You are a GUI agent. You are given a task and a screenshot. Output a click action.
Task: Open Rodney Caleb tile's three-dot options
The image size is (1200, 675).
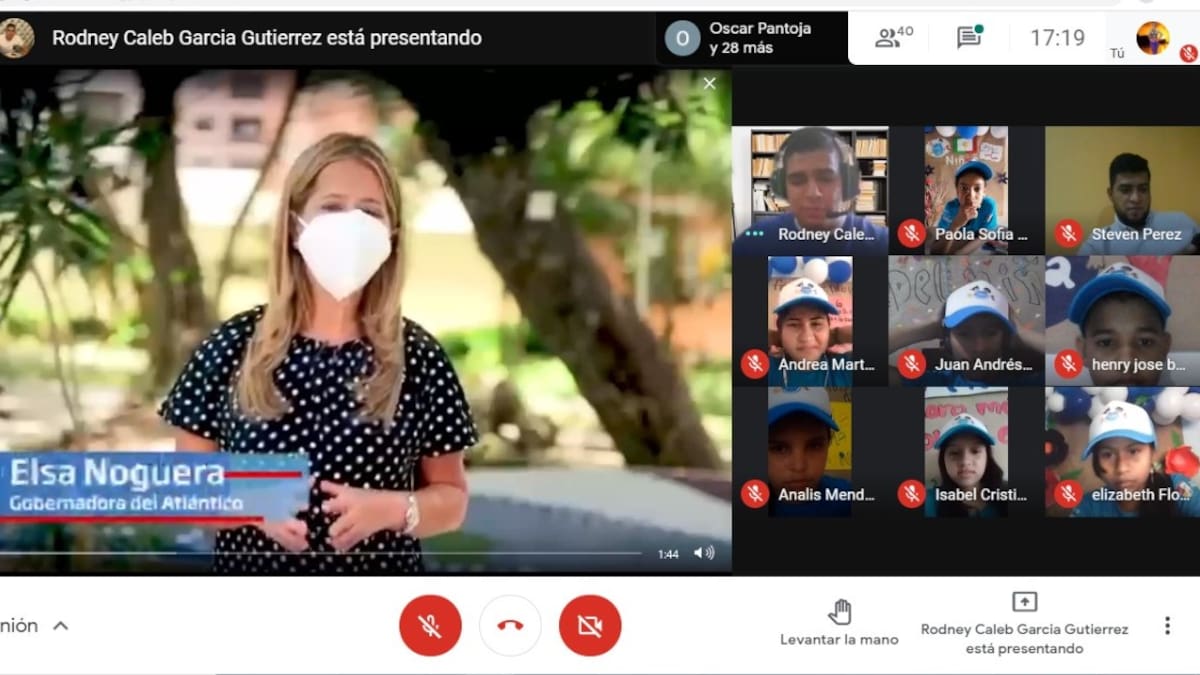(754, 234)
